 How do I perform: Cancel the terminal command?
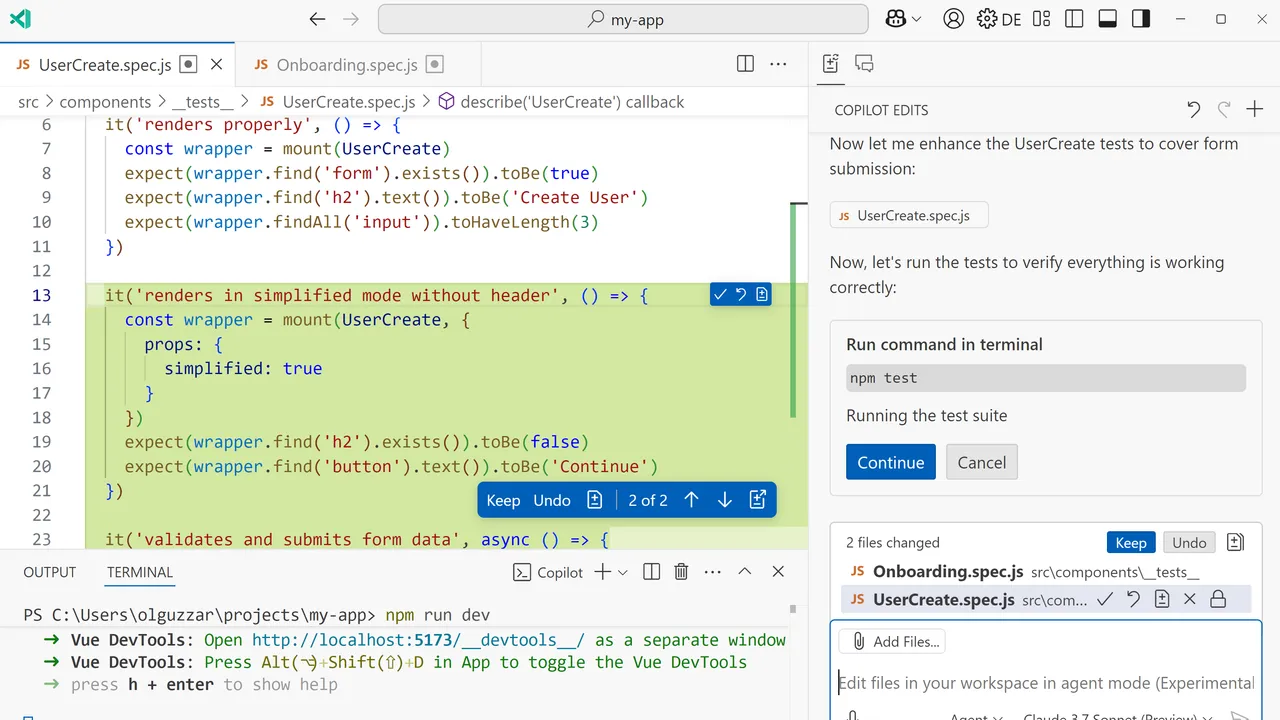982,462
